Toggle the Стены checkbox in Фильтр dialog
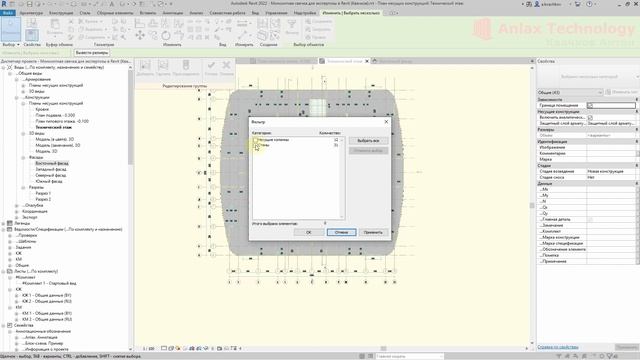 tap(255, 145)
